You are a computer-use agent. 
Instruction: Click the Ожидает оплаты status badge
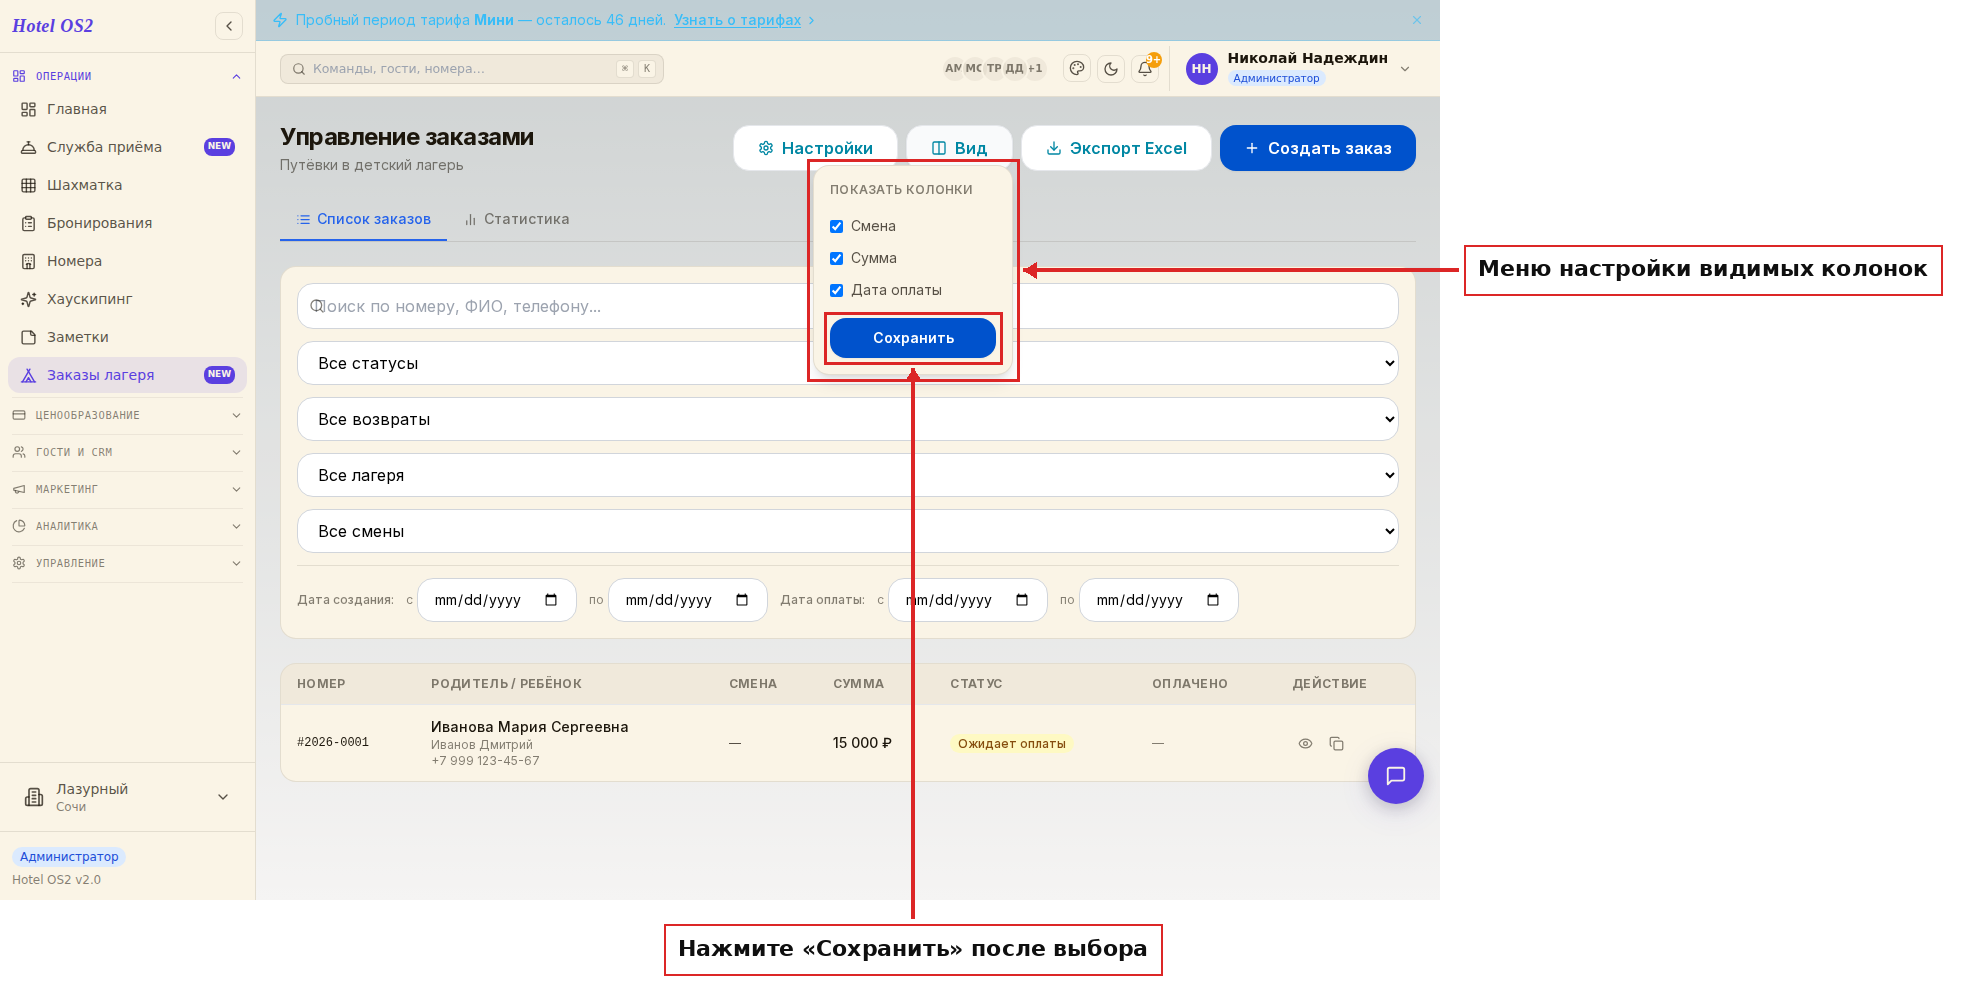point(1011,743)
